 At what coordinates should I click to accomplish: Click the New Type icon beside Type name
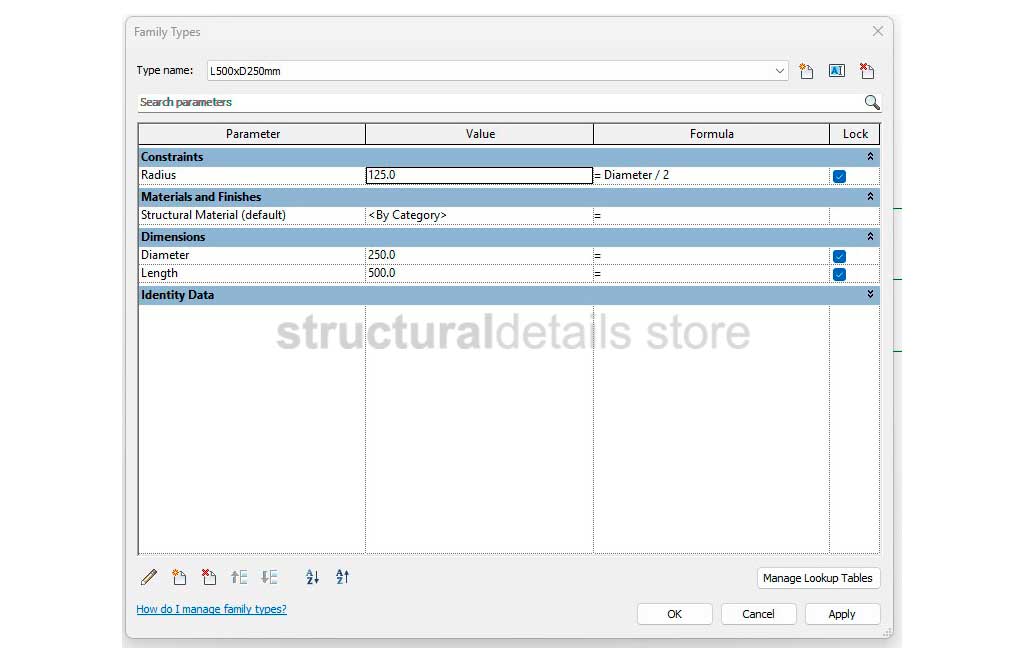[x=806, y=71]
